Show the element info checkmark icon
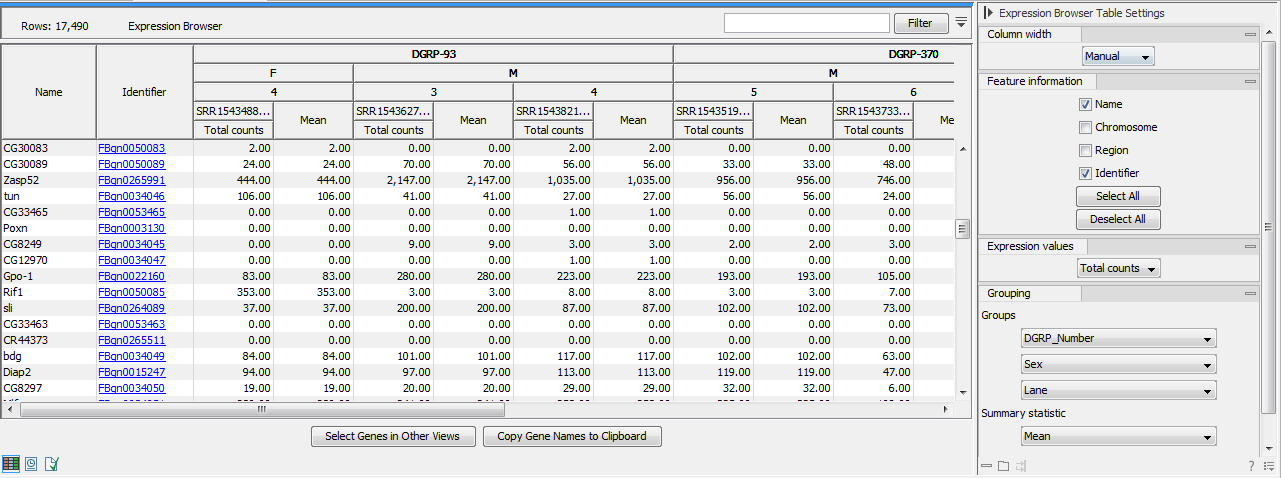The width and height of the screenshot is (1281, 478). click(x=52, y=464)
